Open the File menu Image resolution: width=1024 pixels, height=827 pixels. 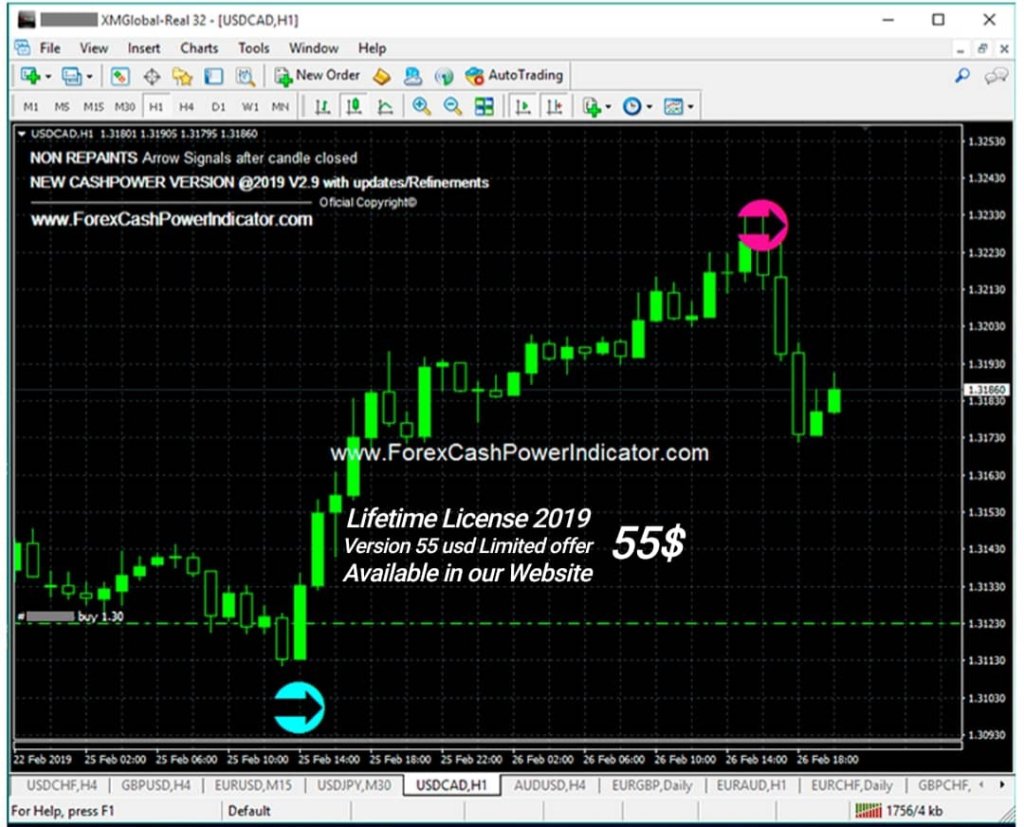click(50, 48)
